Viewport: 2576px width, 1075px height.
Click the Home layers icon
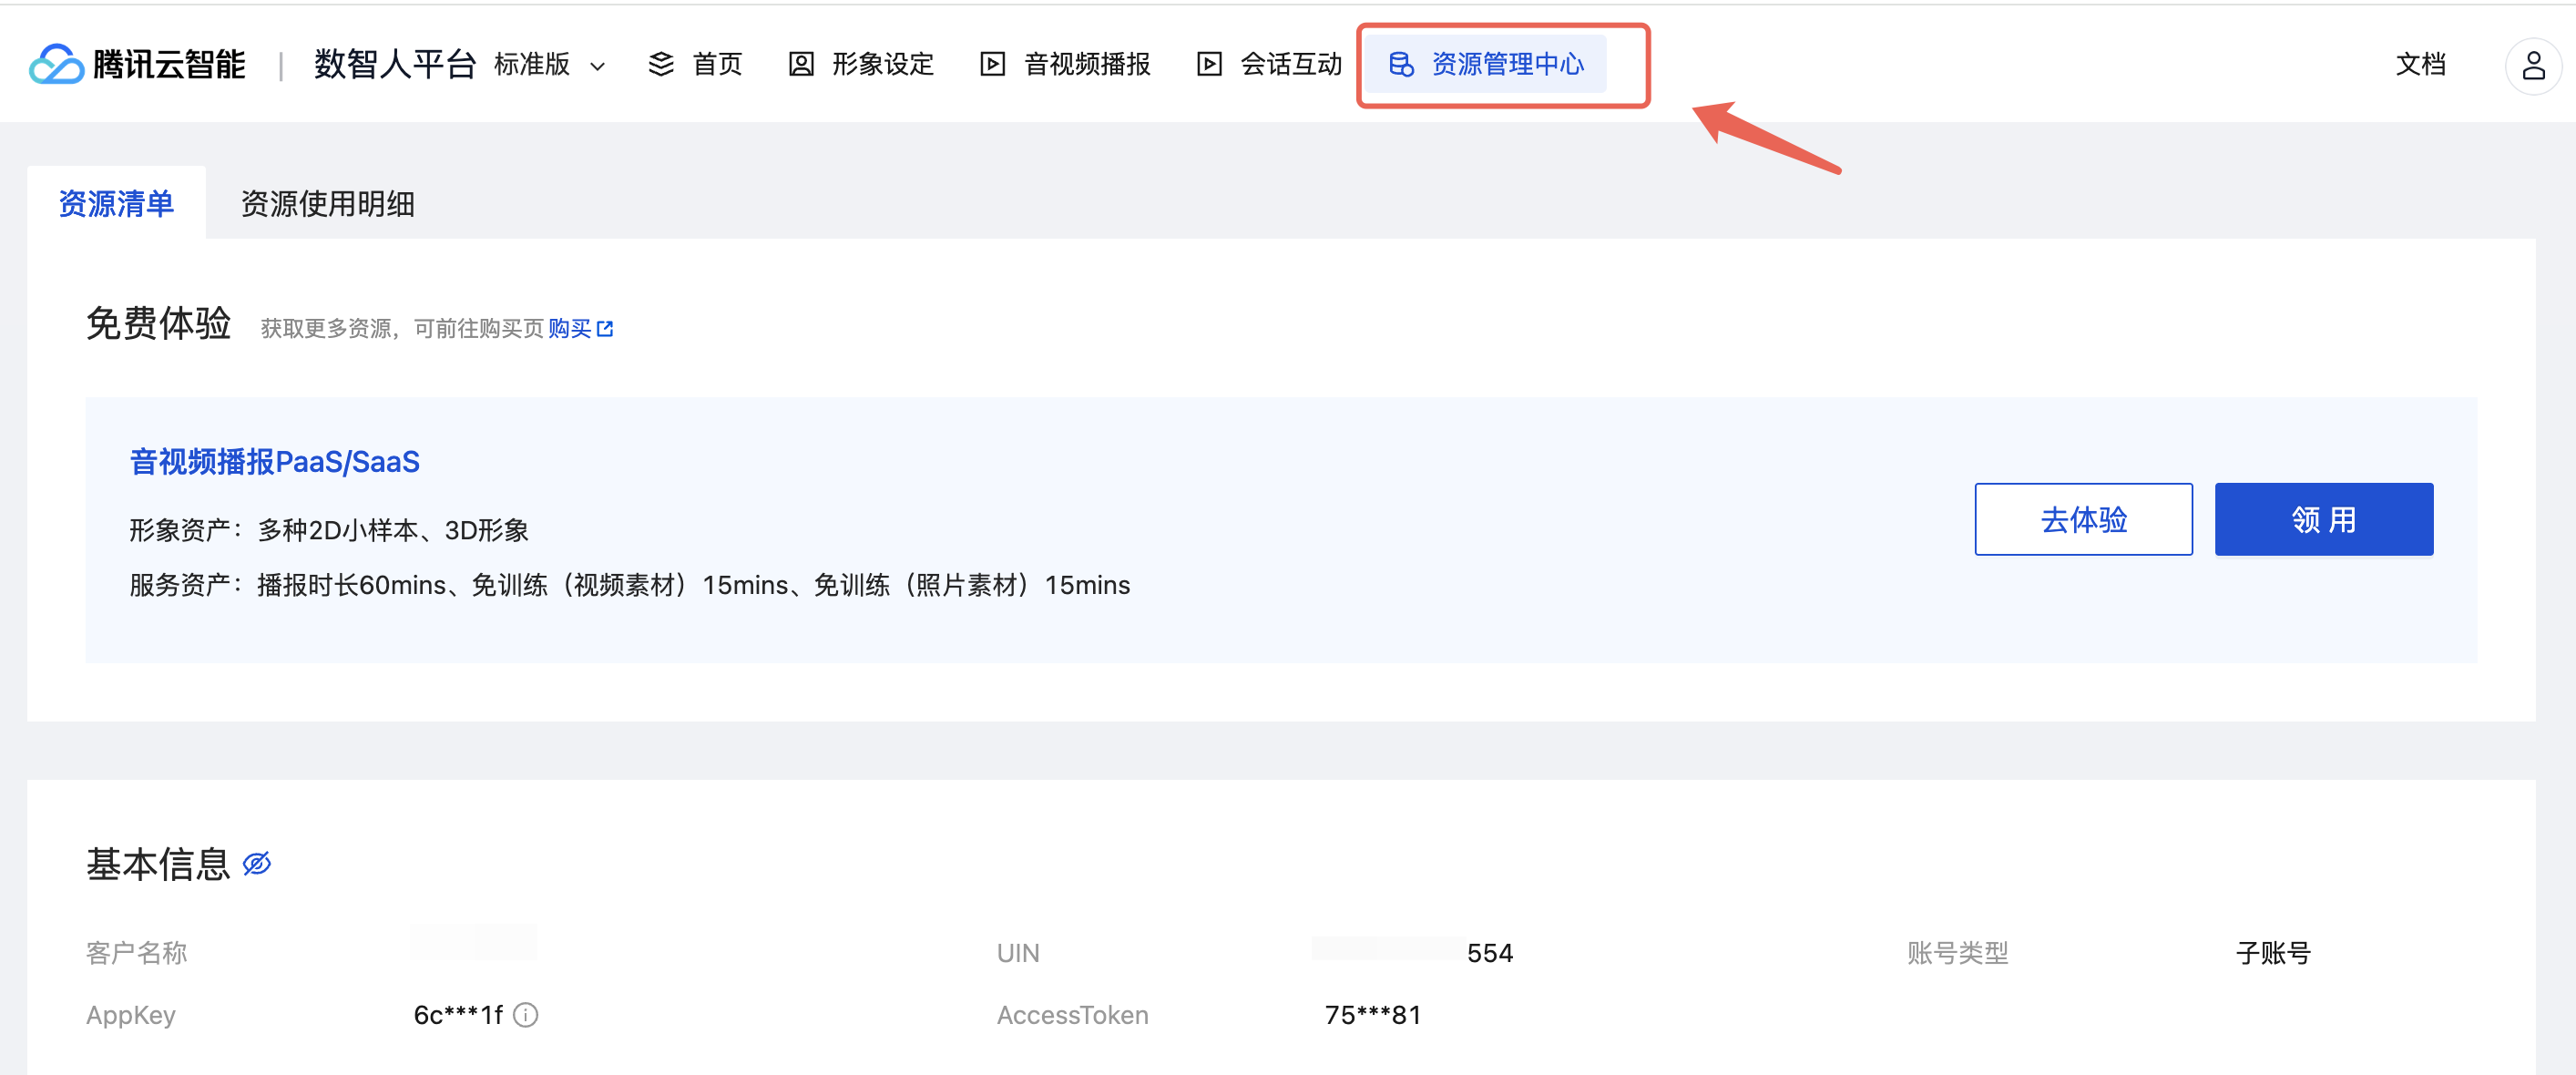pyautogui.click(x=661, y=64)
